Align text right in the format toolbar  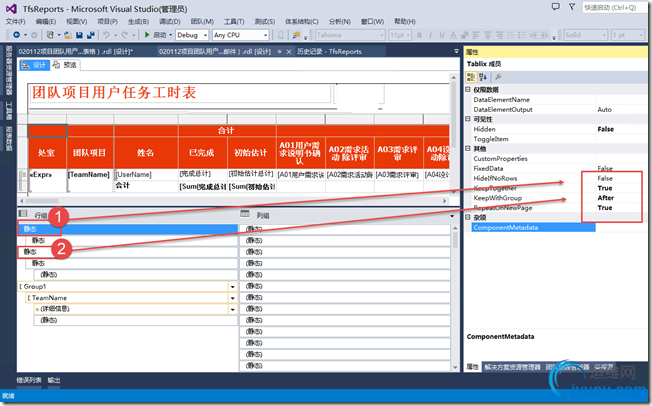pos(499,35)
